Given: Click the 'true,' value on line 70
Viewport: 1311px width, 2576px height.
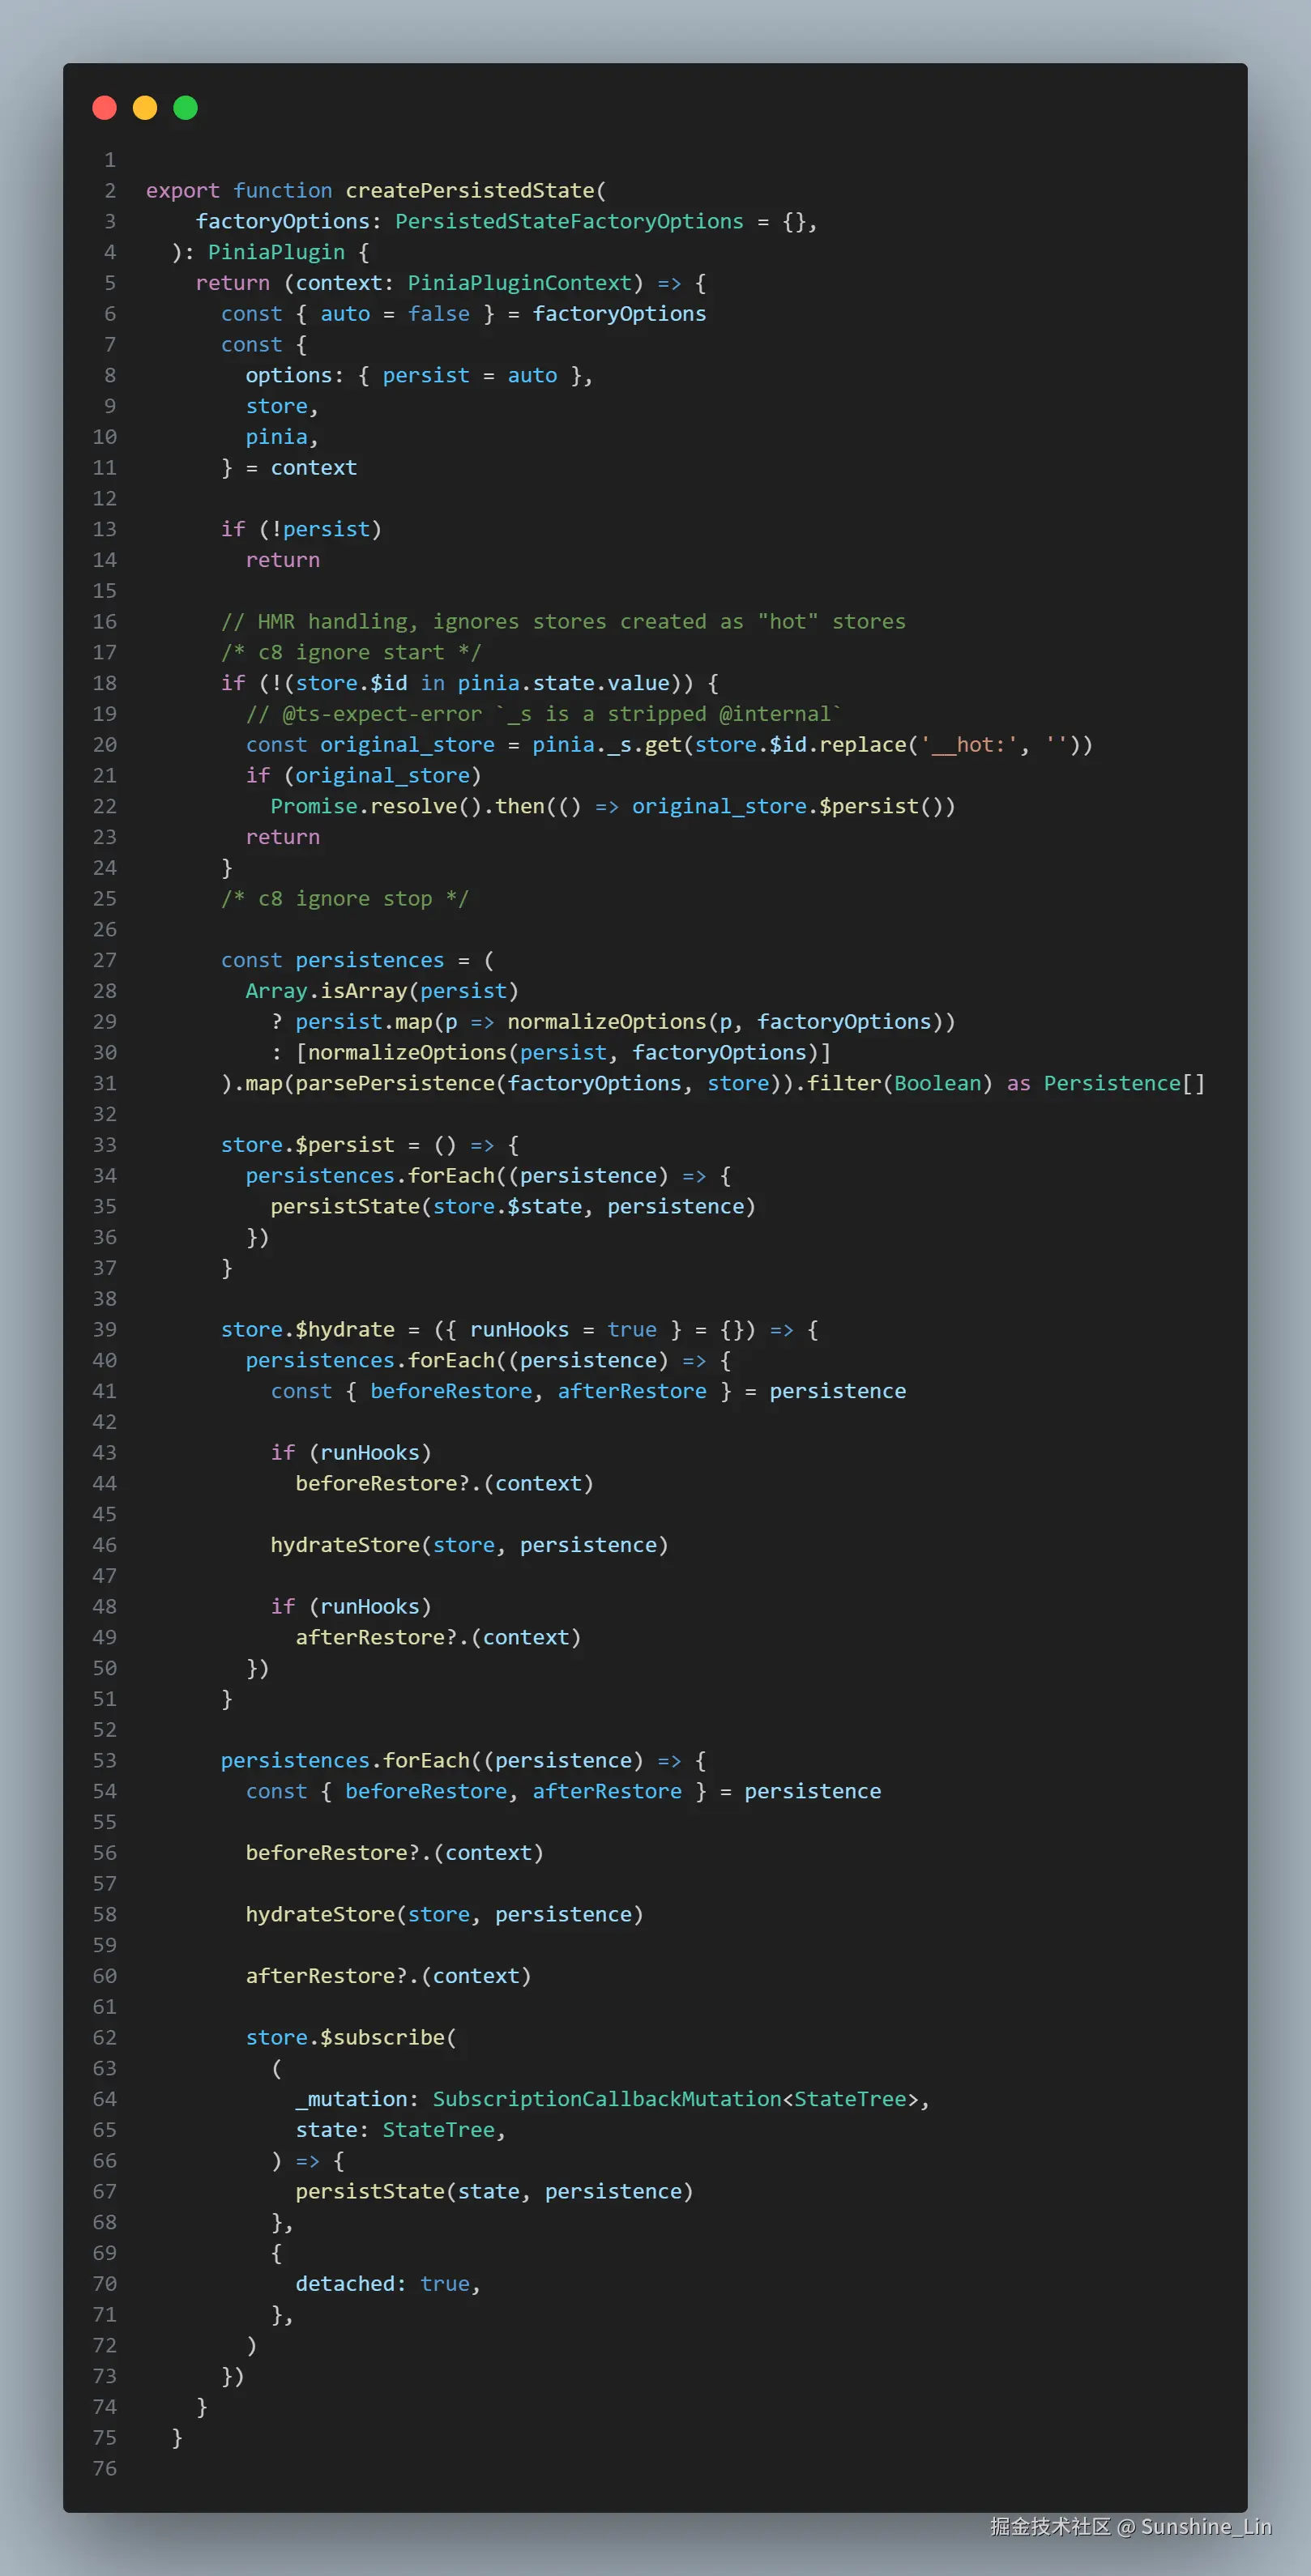Looking at the screenshot, I should (x=451, y=2284).
